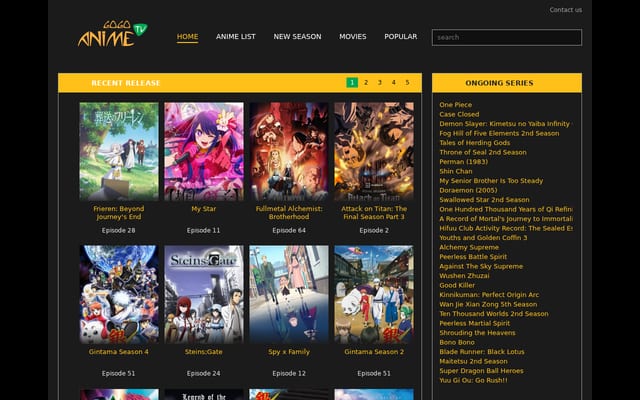Go to page 5 of recent releases
This screenshot has width=640, height=400.
(407, 82)
